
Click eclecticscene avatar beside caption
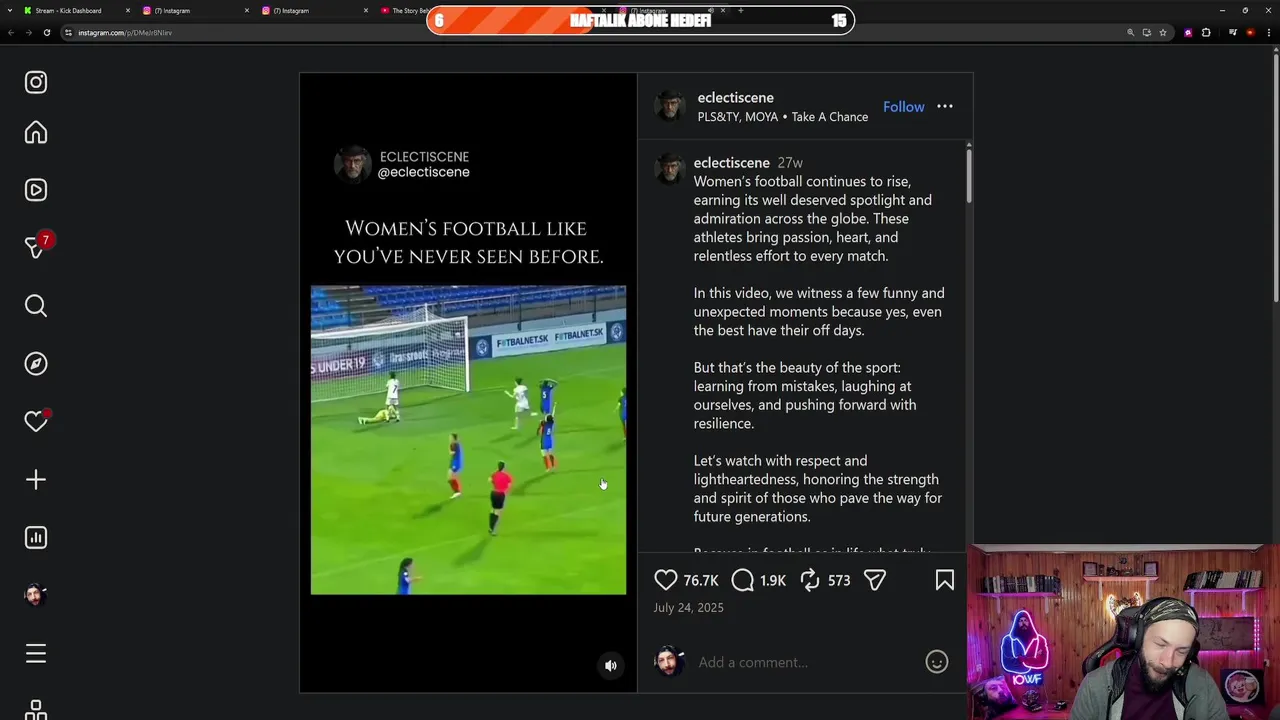[669, 169]
